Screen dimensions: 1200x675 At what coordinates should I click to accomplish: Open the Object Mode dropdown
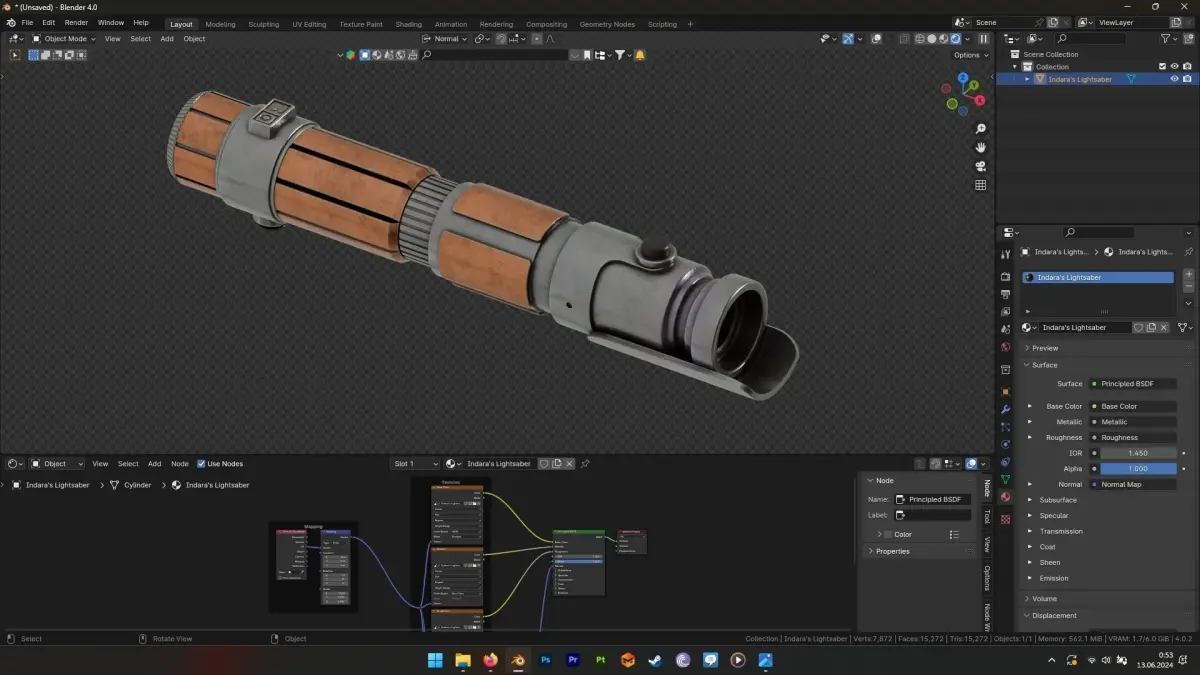63,39
